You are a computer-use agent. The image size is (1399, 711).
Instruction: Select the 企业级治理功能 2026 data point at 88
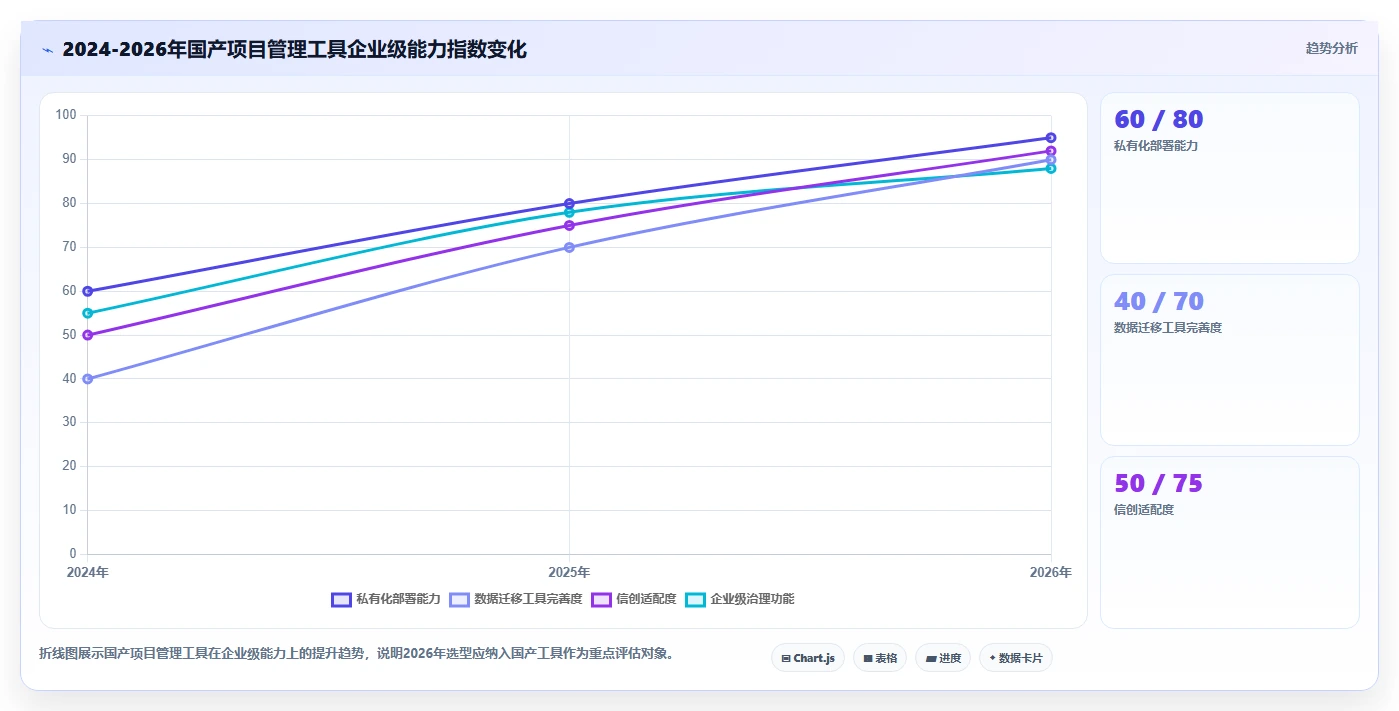pyautogui.click(x=1051, y=168)
